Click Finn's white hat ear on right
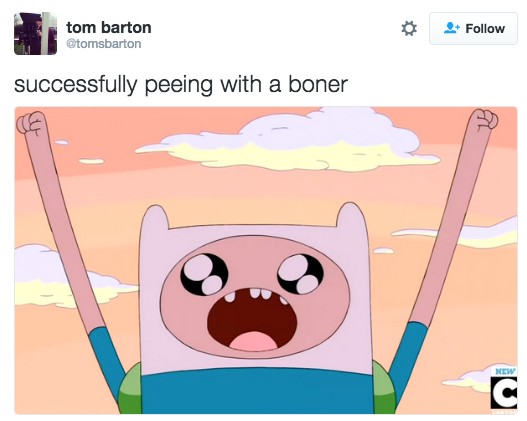This screenshot has height=421, width=527. (x=351, y=216)
